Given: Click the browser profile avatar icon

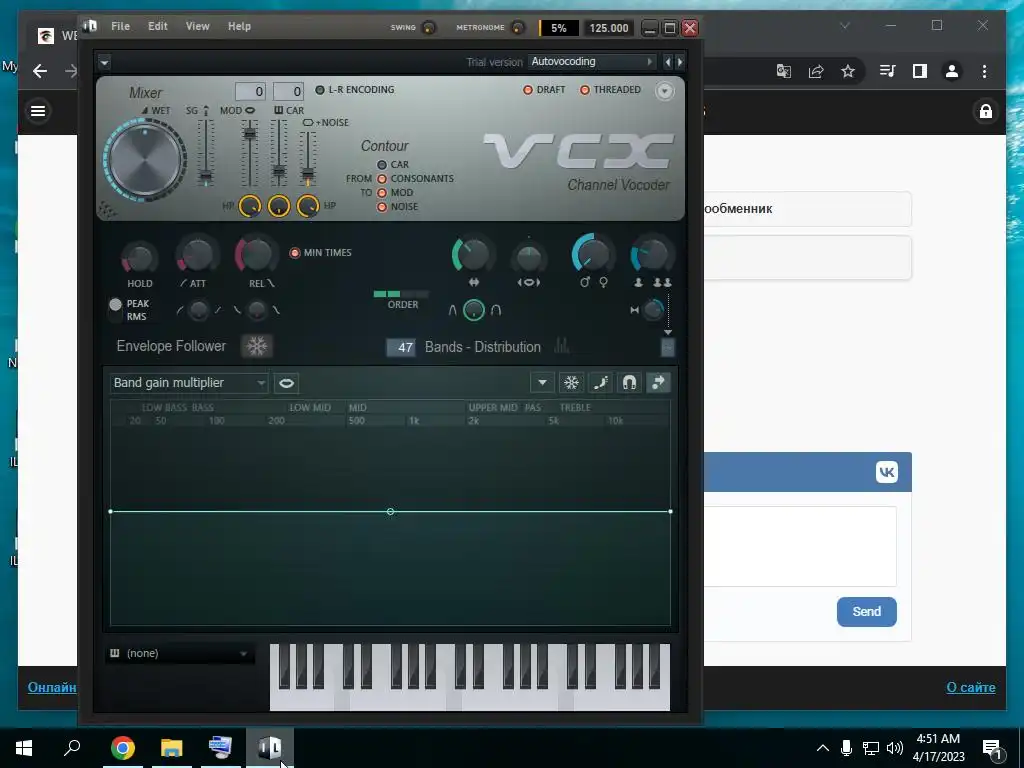Looking at the screenshot, I should point(952,71).
